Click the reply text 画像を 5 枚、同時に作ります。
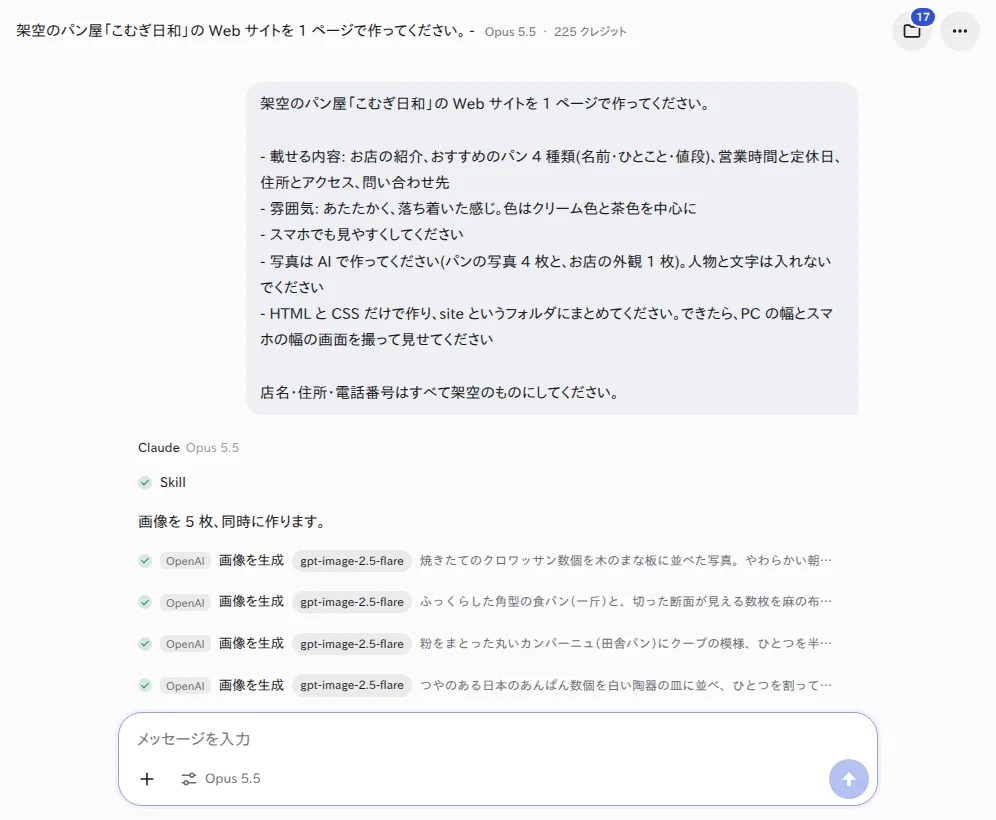Image resolution: width=996 pixels, height=820 pixels. click(x=232, y=522)
